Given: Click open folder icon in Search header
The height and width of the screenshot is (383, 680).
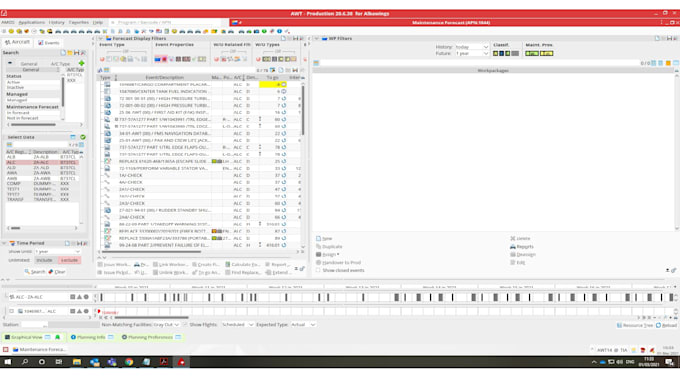Looking at the screenshot, I should point(69,52).
